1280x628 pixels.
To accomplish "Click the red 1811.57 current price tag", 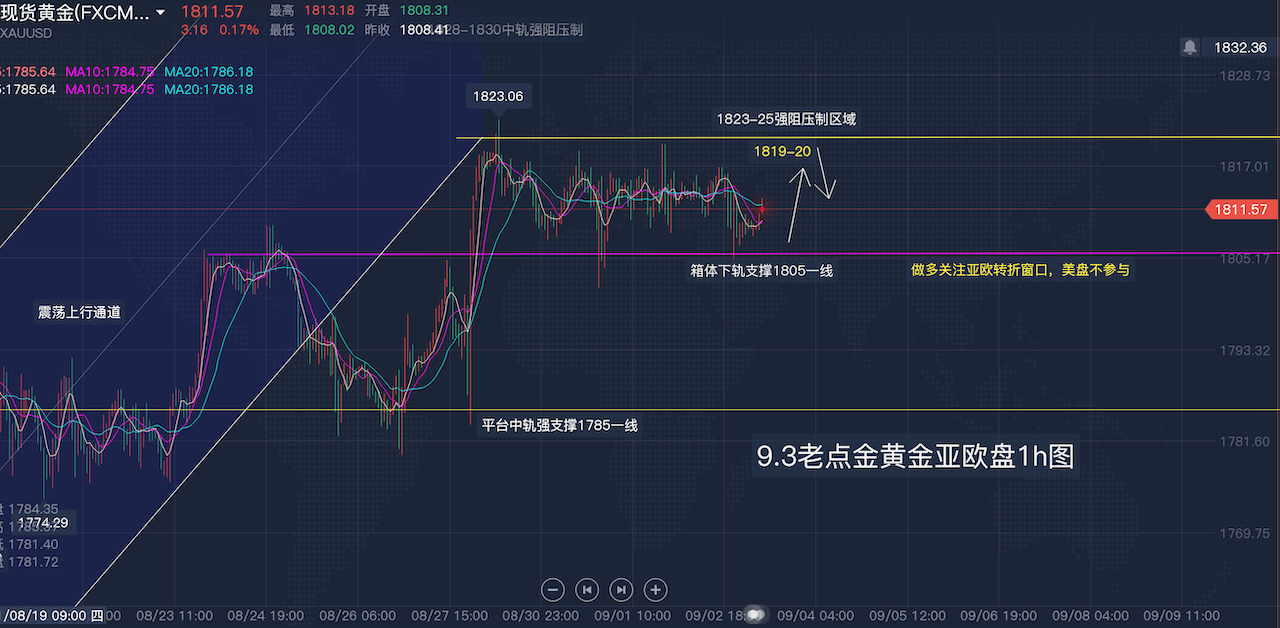I will click(x=1241, y=209).
